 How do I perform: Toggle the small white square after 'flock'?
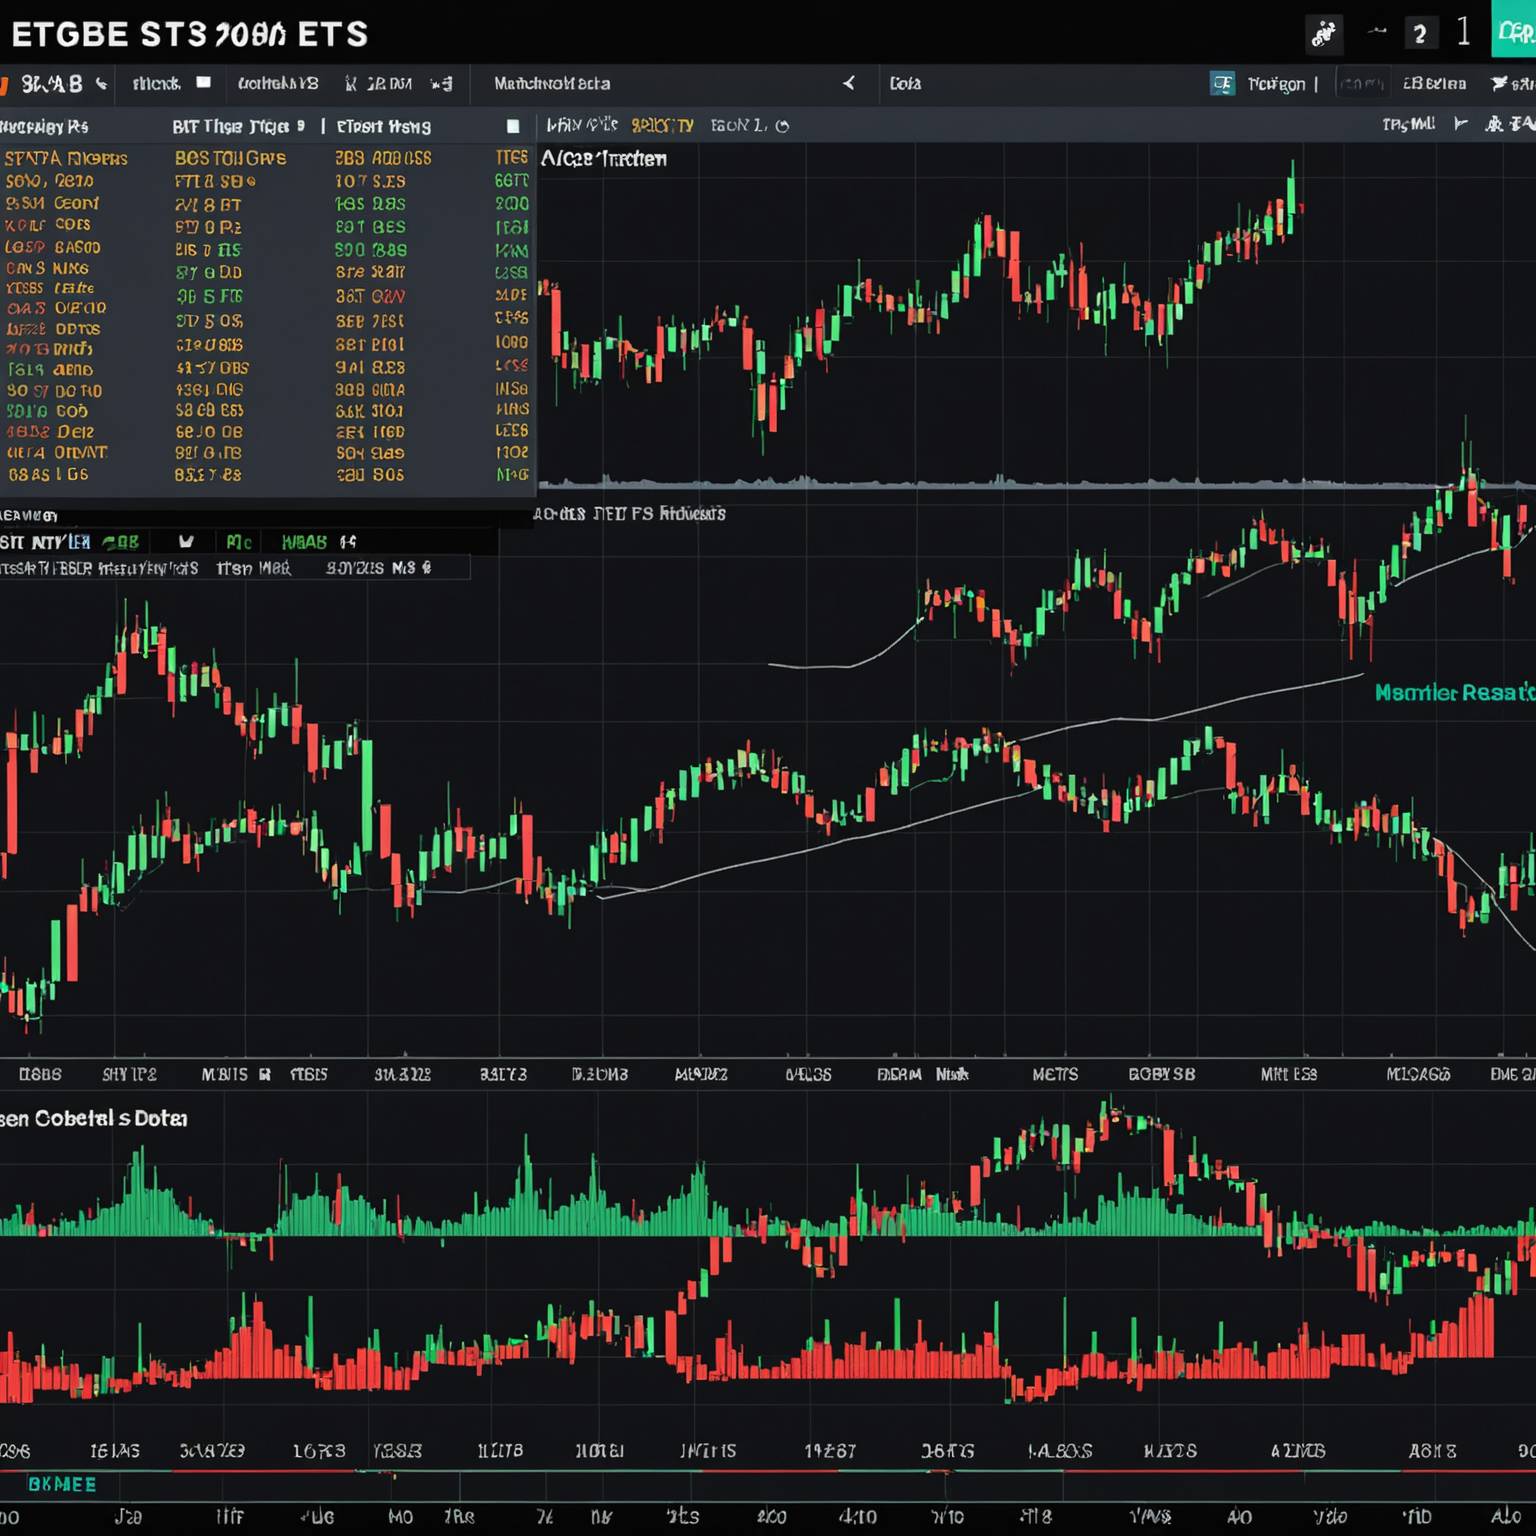(x=204, y=83)
